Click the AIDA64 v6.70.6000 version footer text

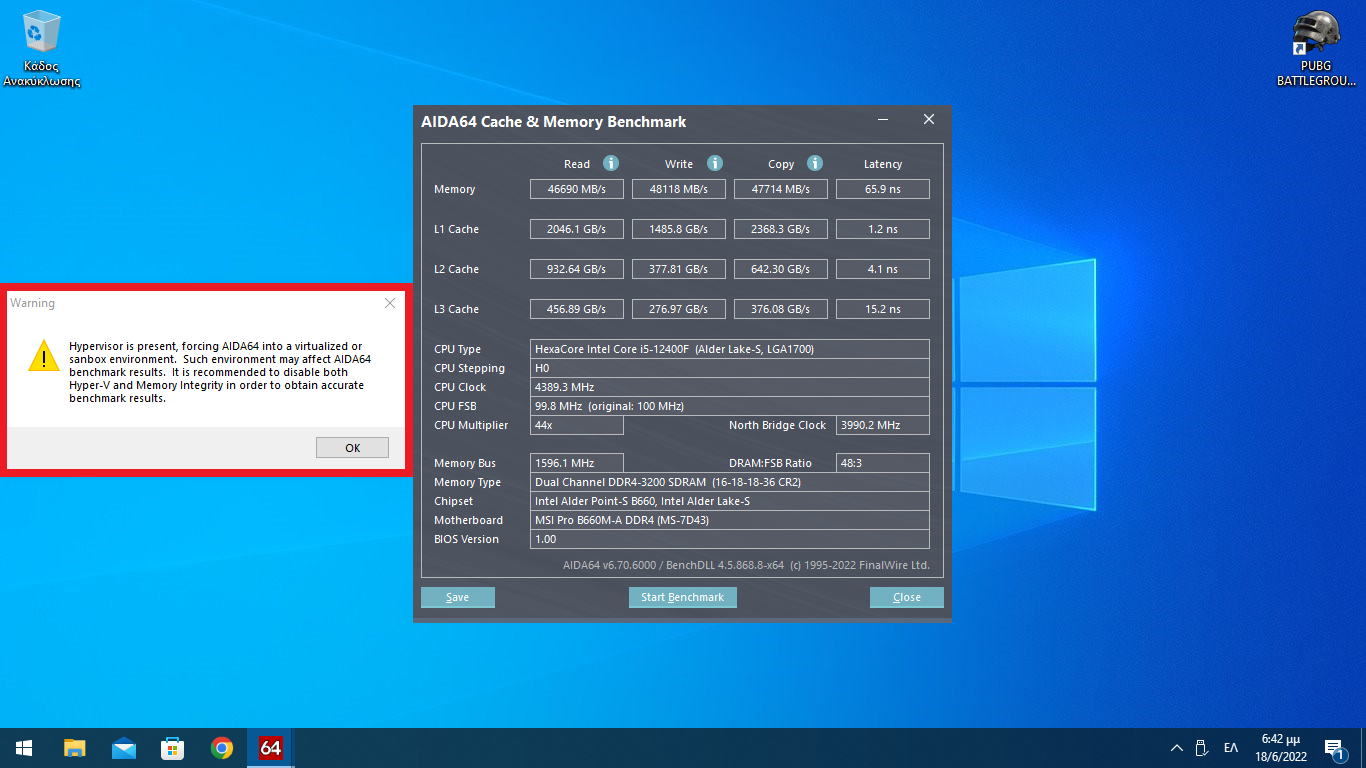(x=746, y=565)
